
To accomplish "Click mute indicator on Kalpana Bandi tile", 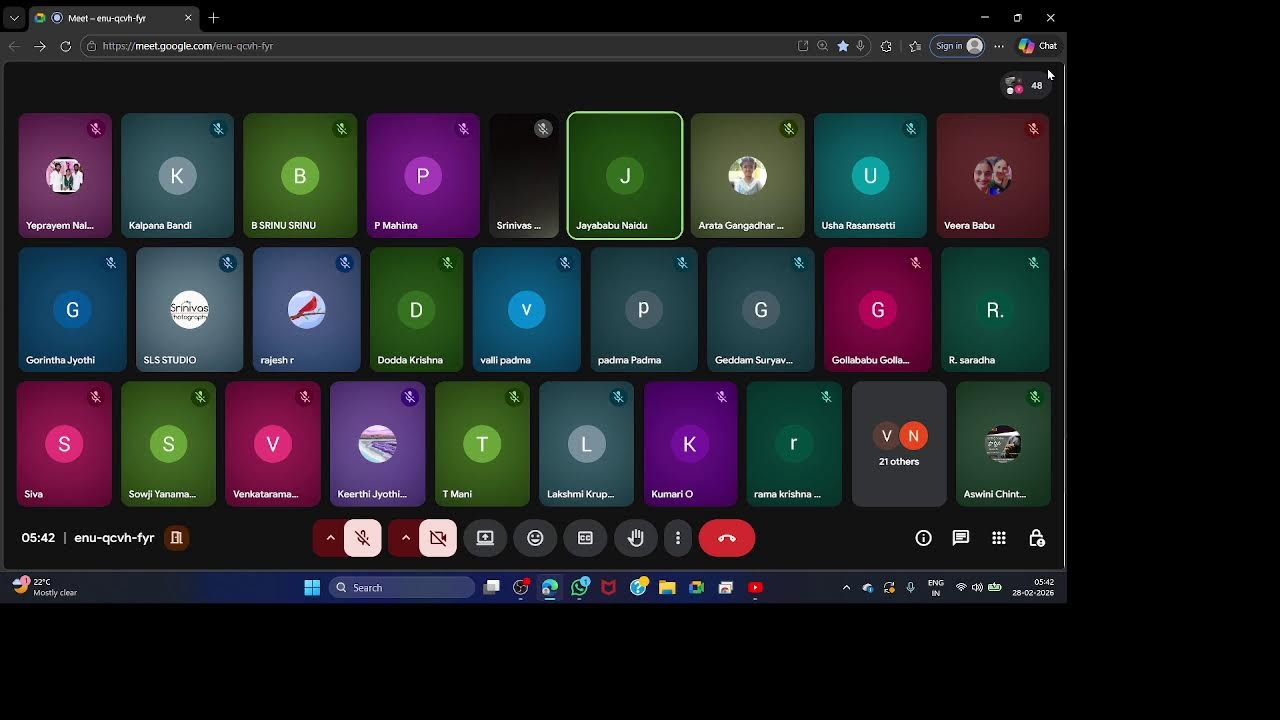I will 218,129.
